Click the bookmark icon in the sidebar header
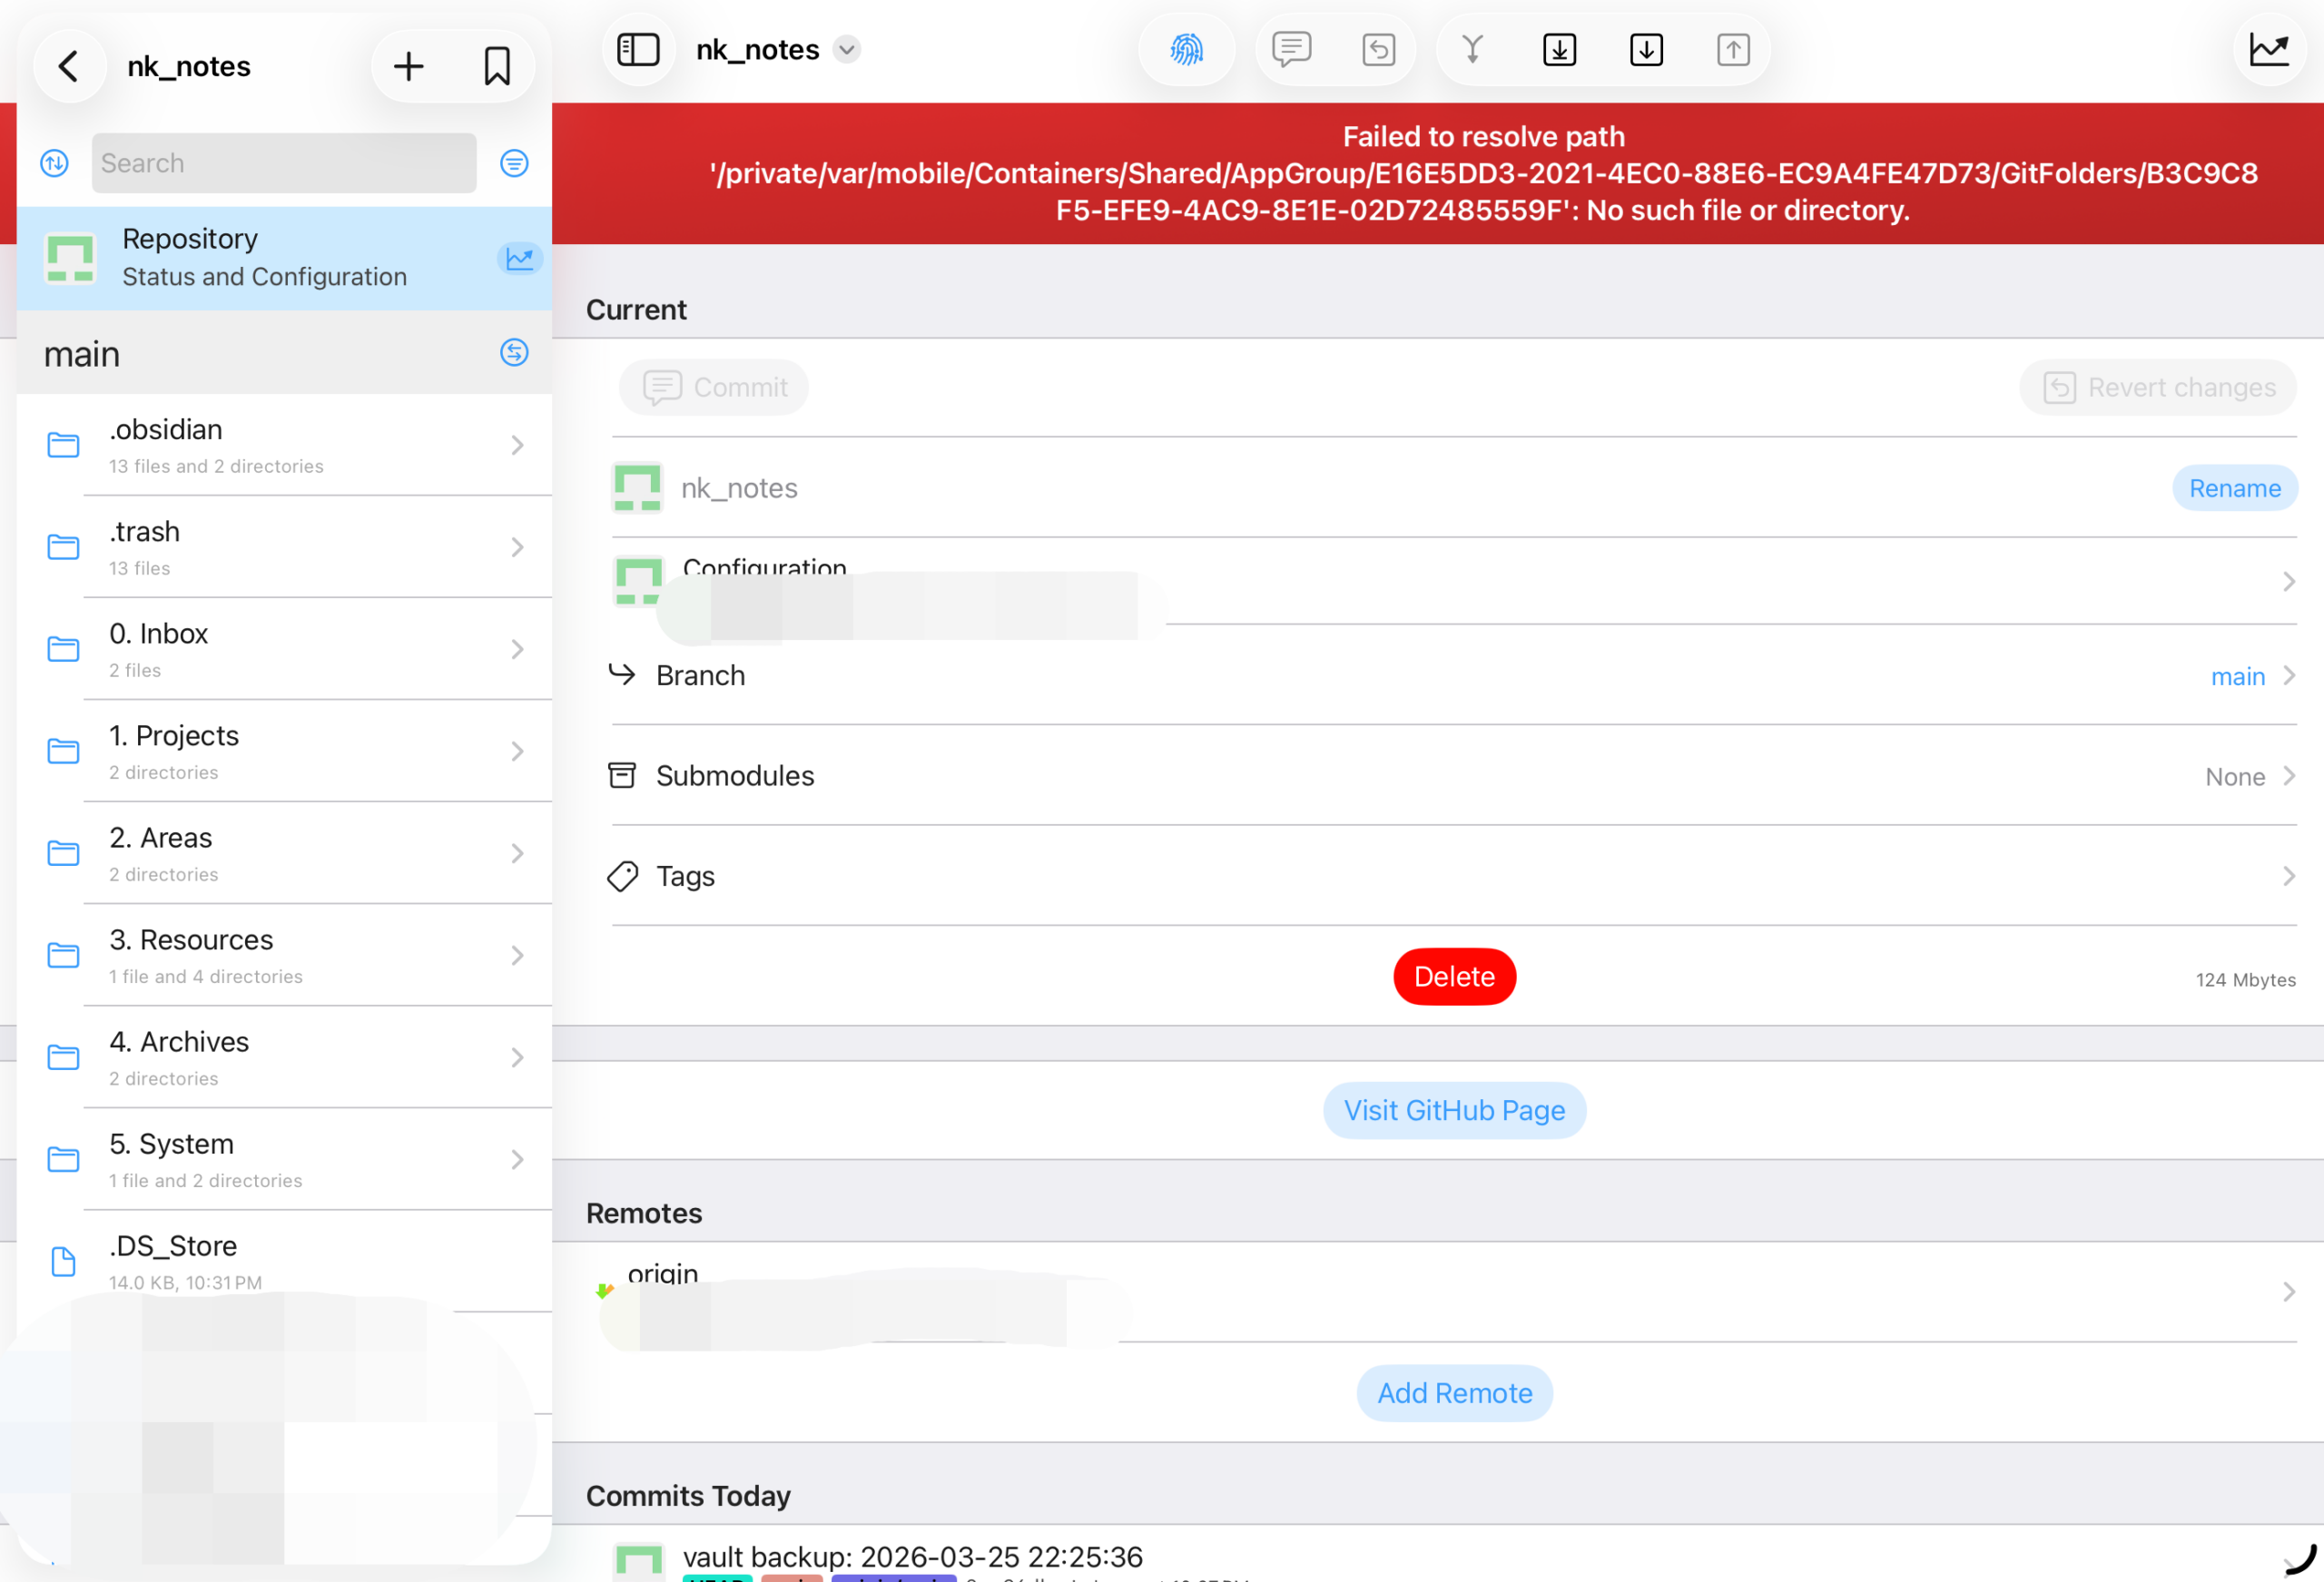This screenshot has width=2324, height=1582. 497,66
